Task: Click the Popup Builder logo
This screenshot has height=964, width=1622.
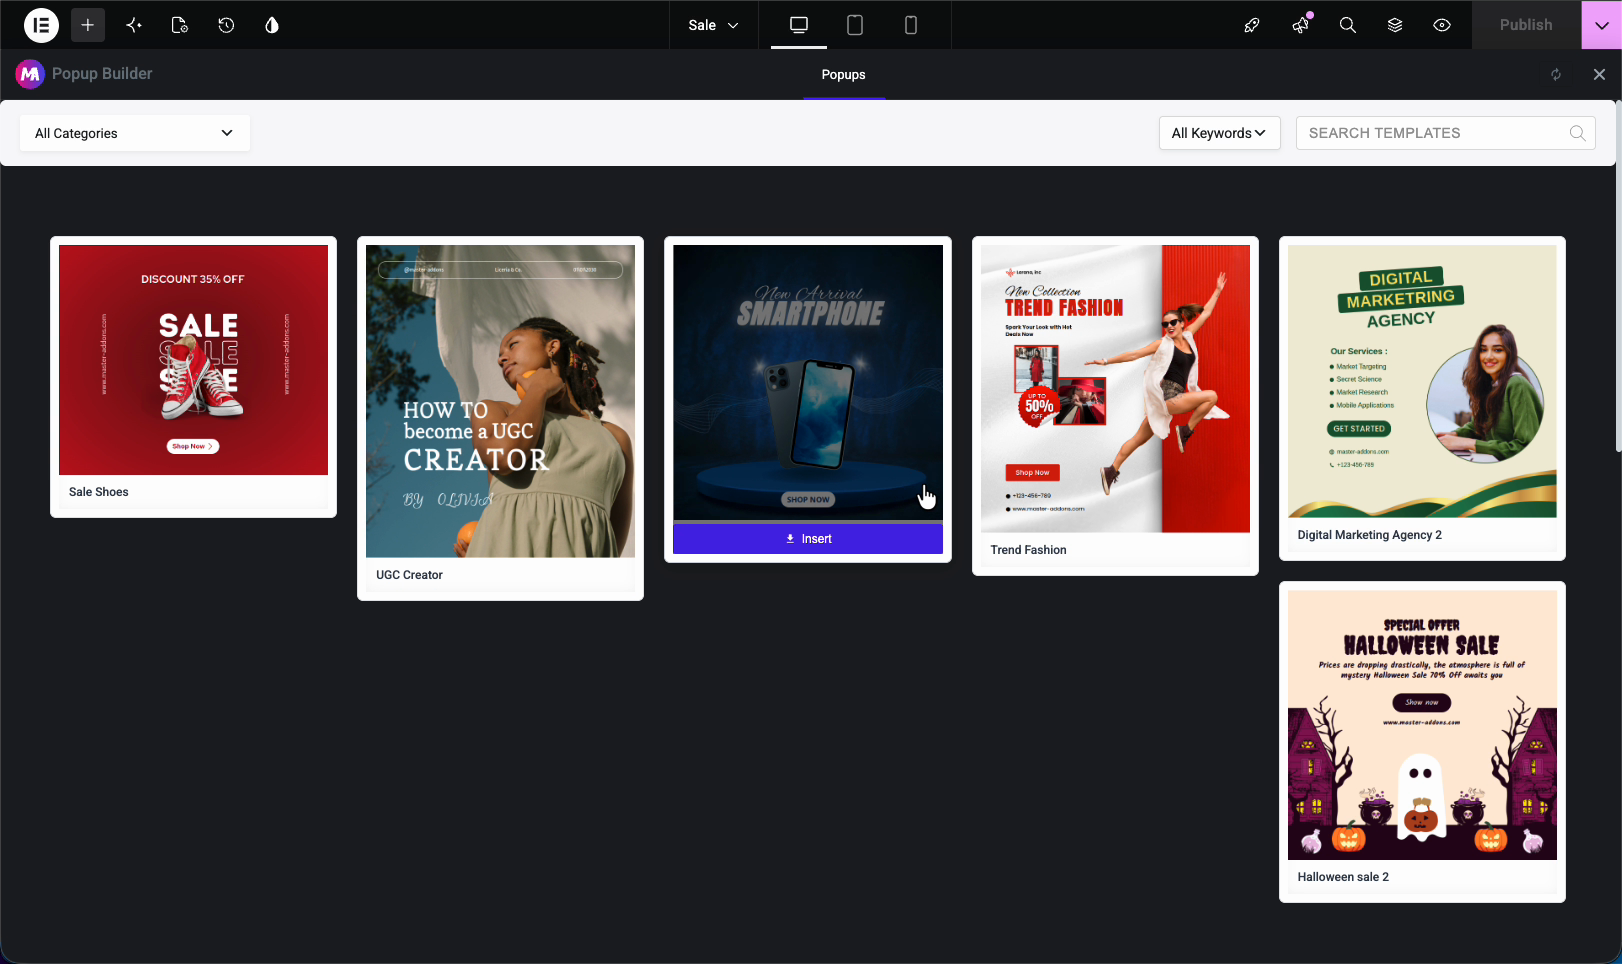Action: pos(30,74)
